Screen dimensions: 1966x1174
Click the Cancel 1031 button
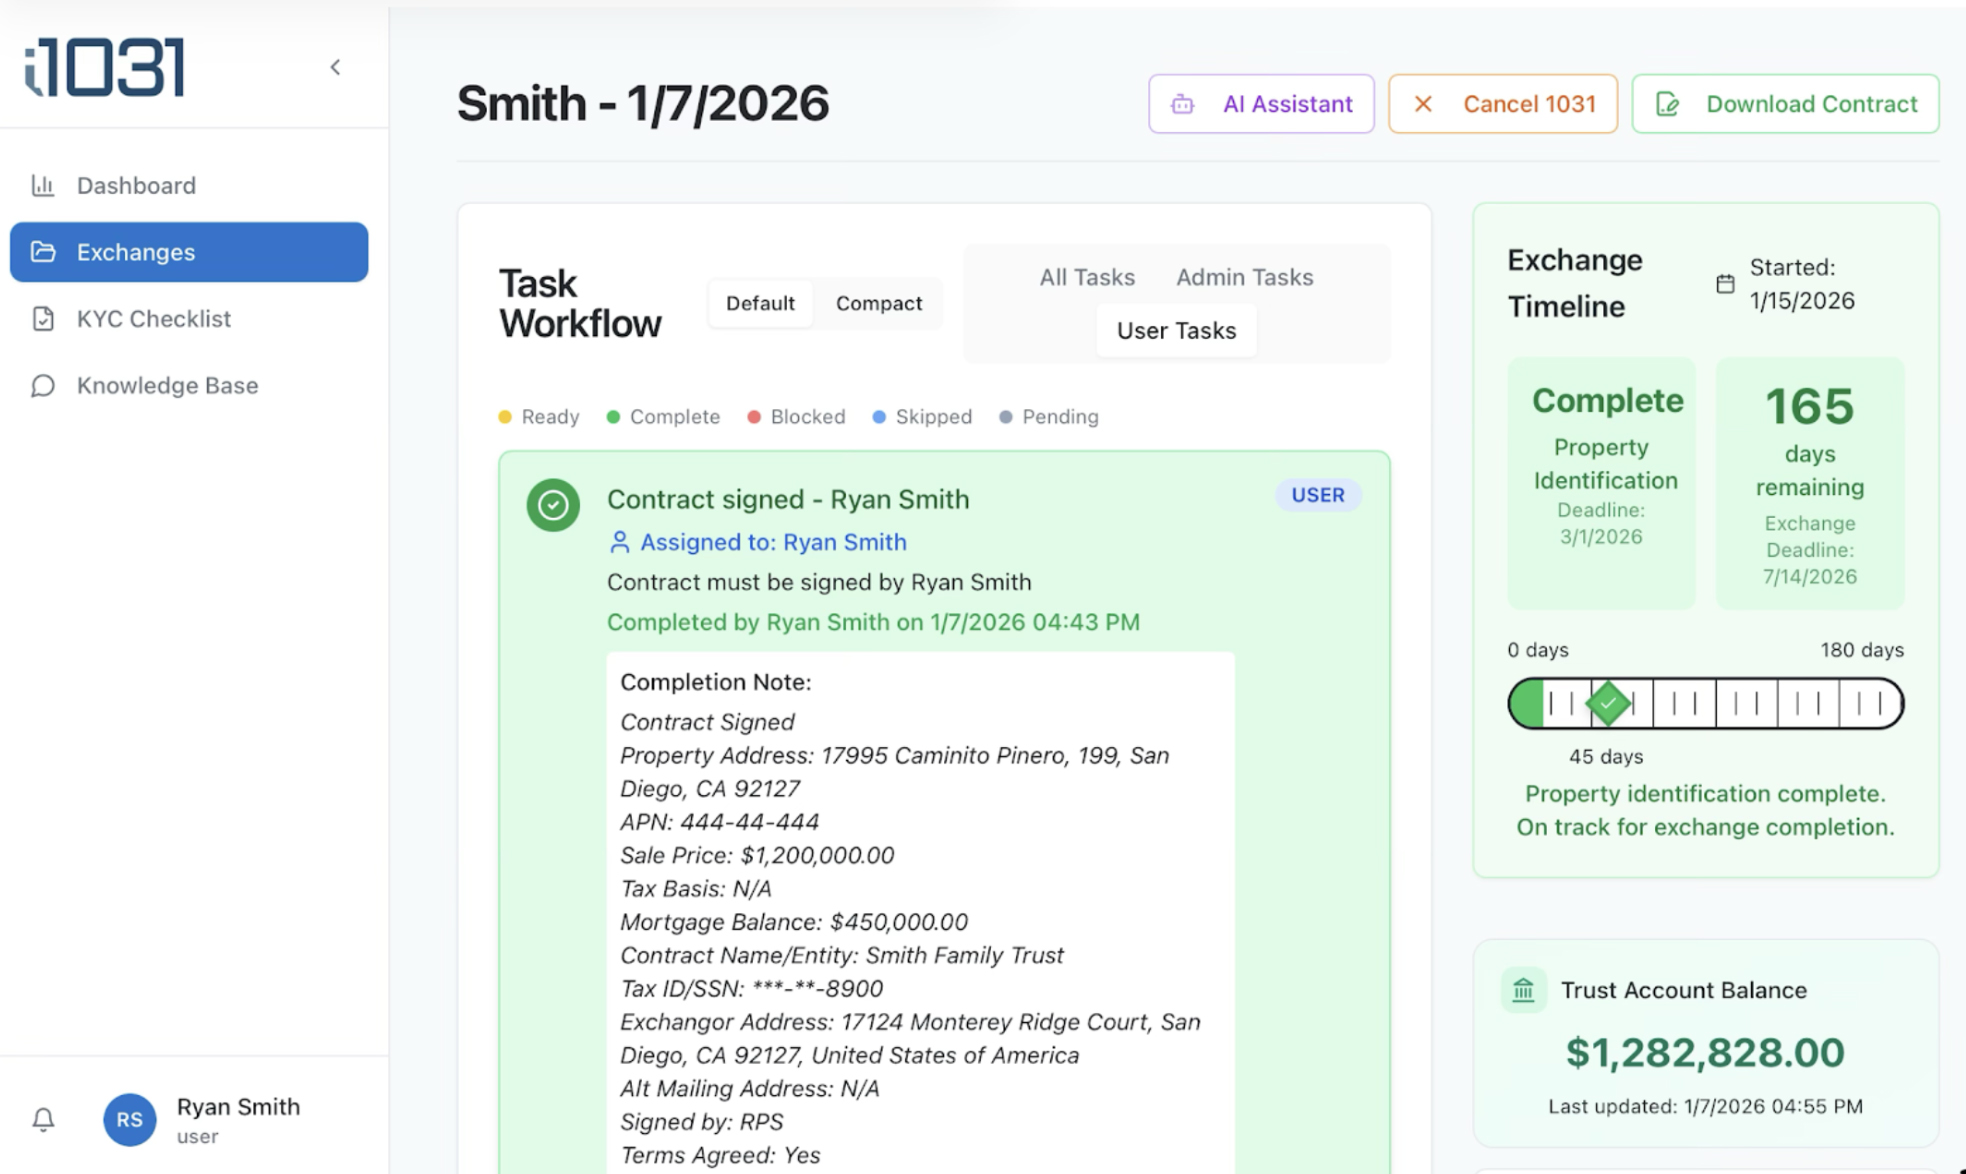1503,103
